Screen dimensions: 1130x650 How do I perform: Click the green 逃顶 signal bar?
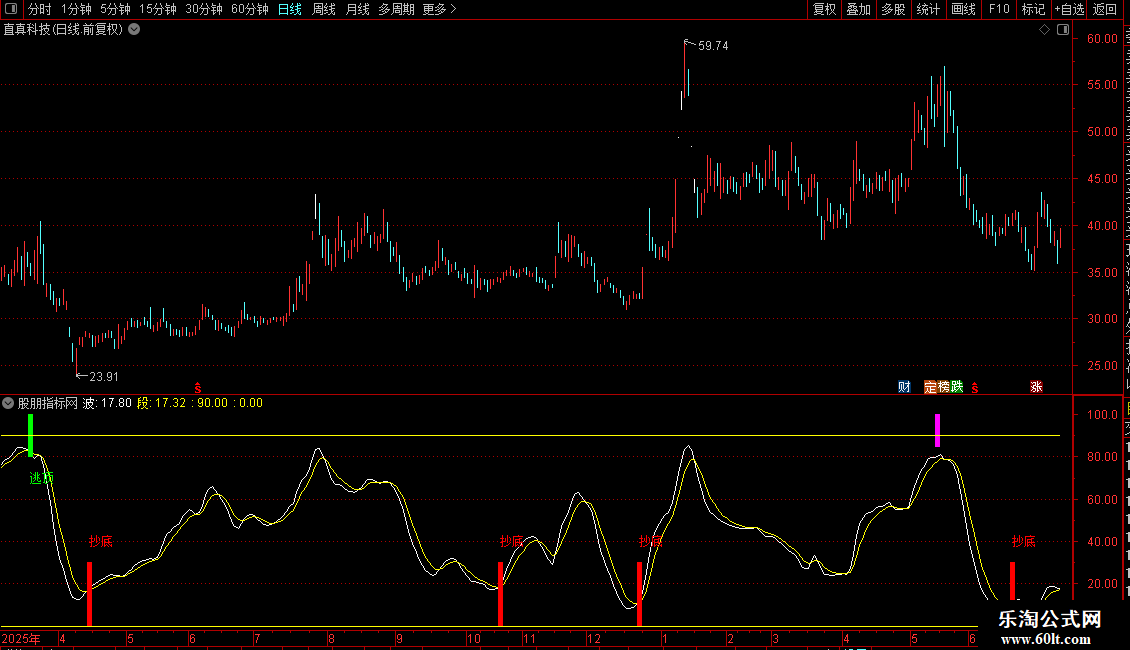(x=30, y=435)
